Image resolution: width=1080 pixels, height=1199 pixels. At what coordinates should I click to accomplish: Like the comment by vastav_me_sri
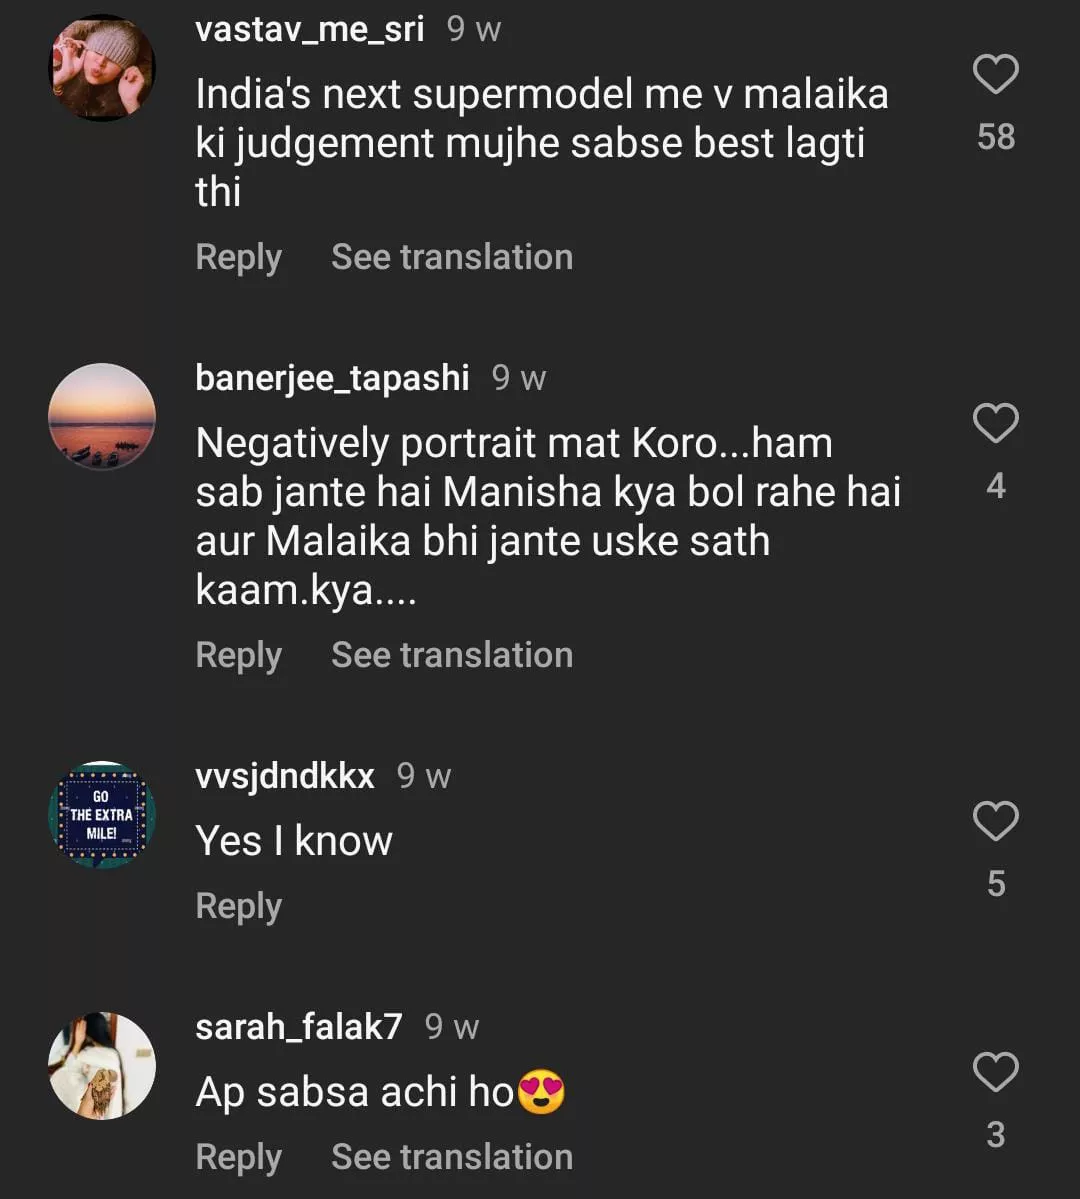995,75
